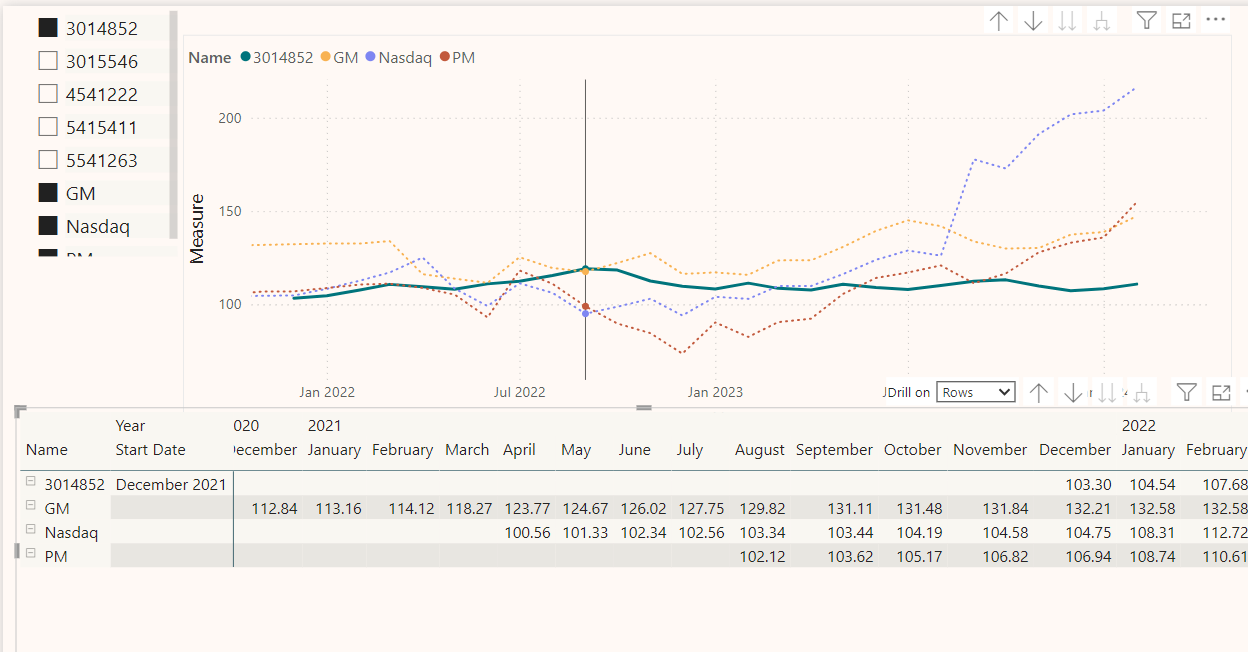Check the 3015546 slicer checkbox
Viewport: 1248px width, 652px height.
point(47,61)
